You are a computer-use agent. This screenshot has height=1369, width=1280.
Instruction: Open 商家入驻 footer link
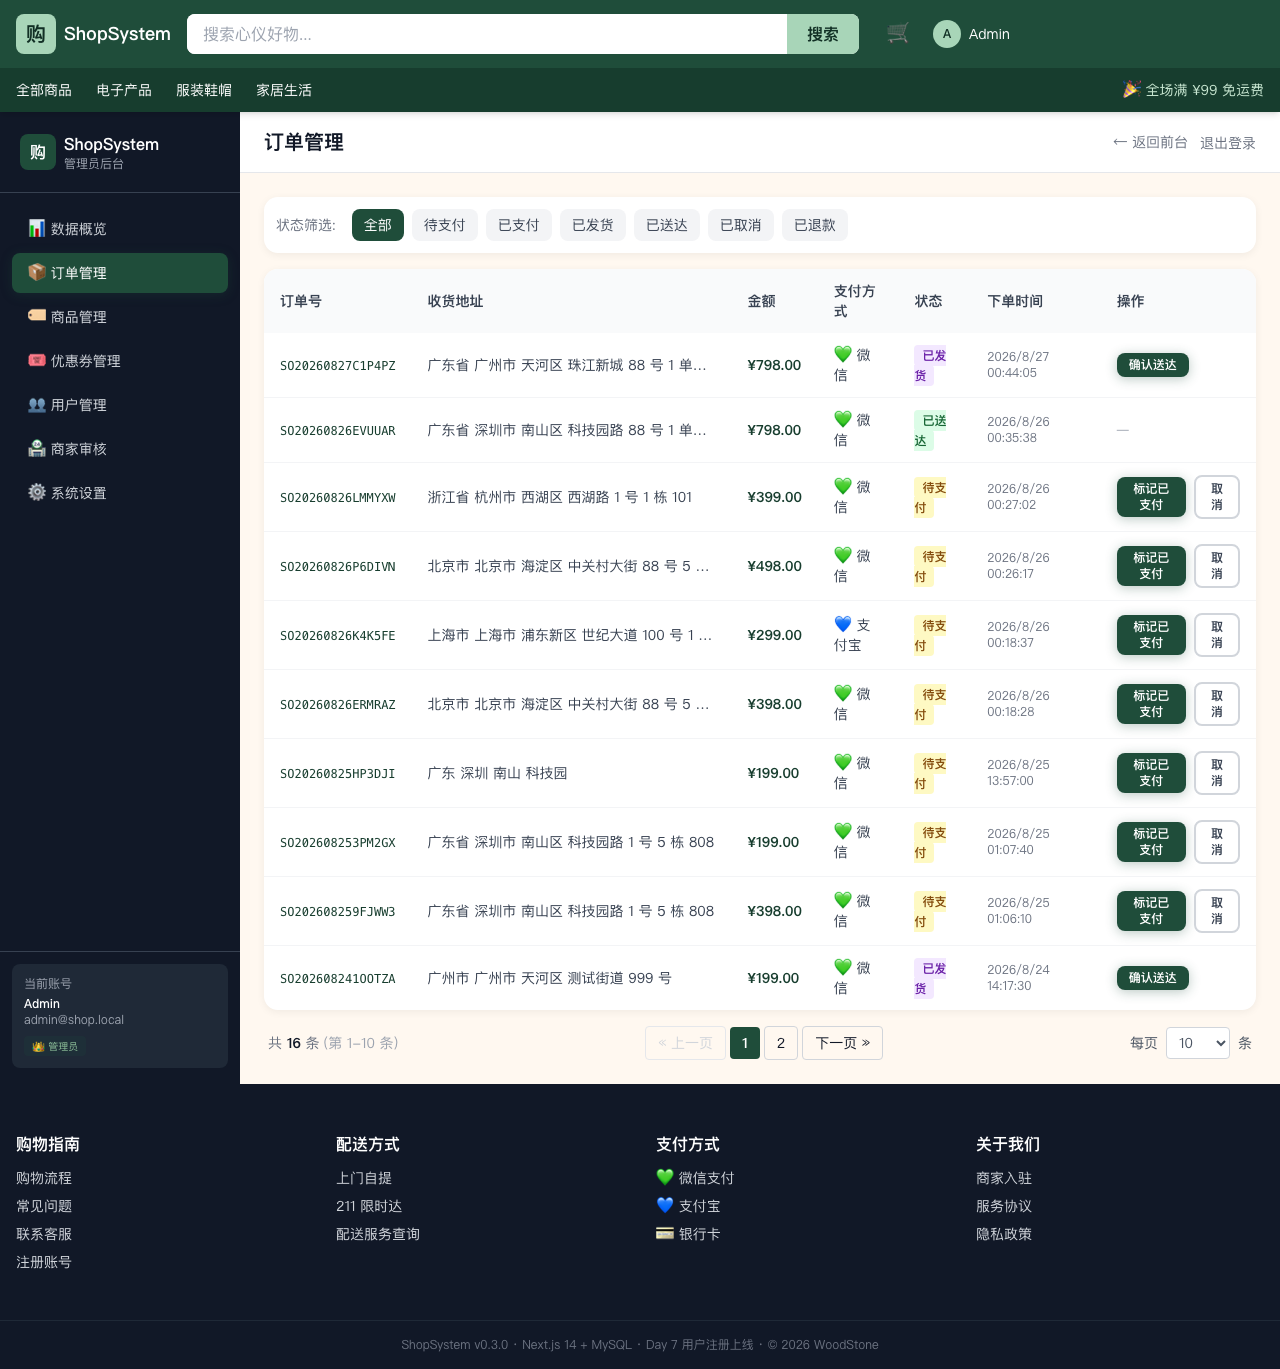point(1004,1178)
